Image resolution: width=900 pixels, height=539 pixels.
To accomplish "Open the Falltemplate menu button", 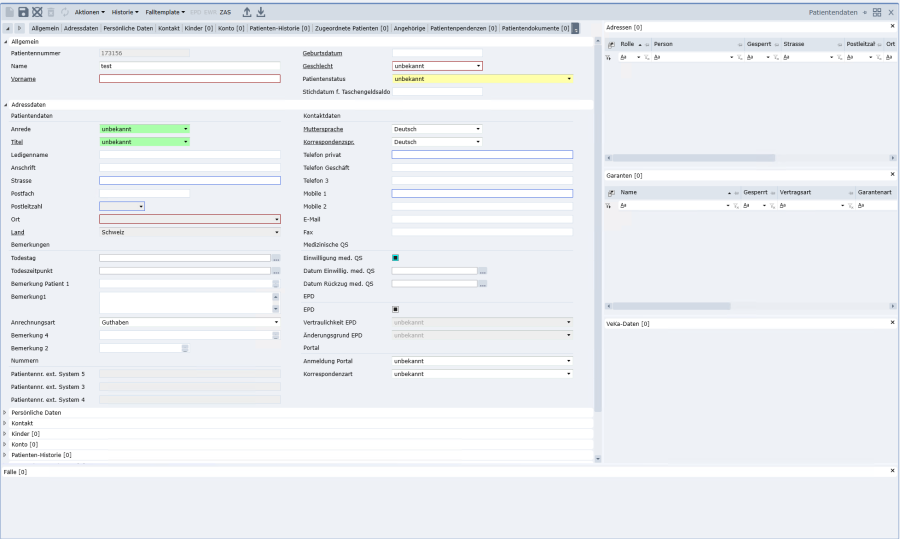I will pos(164,11).
